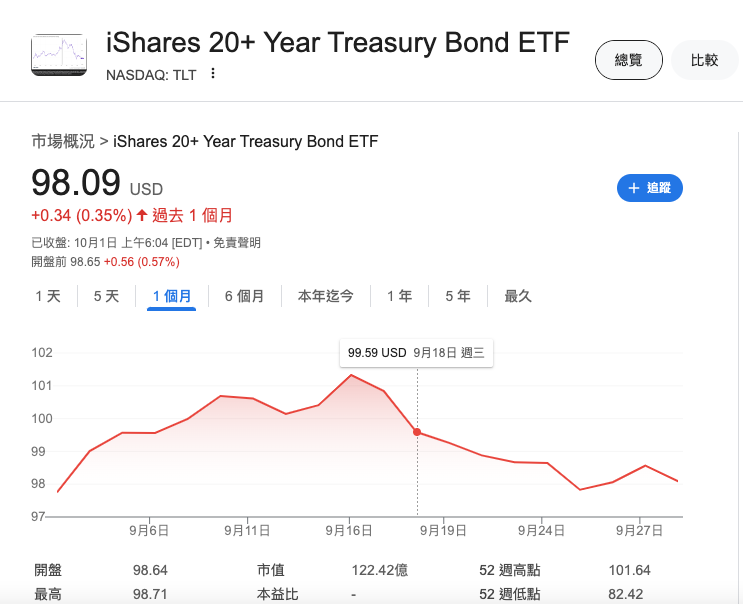Click the red marker dot on the chart
The height and width of the screenshot is (604, 743).
417,432
